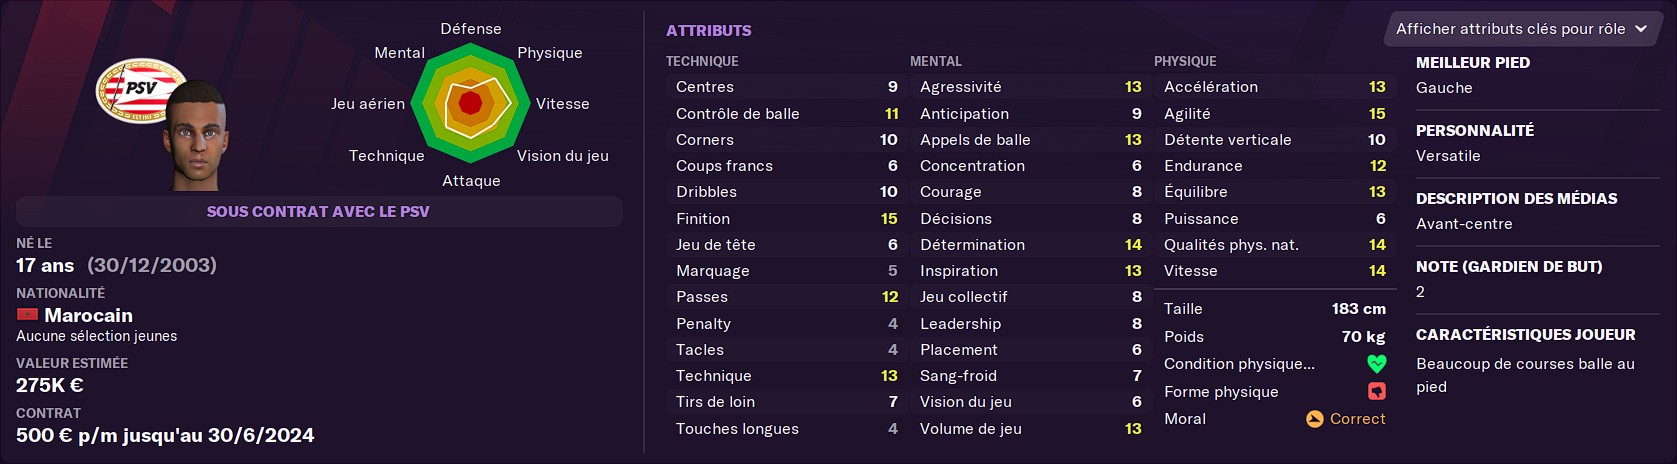Image resolution: width=1677 pixels, height=464 pixels.
Task: Click the Sous contrat avec le PSV banner
Action: [x=318, y=211]
